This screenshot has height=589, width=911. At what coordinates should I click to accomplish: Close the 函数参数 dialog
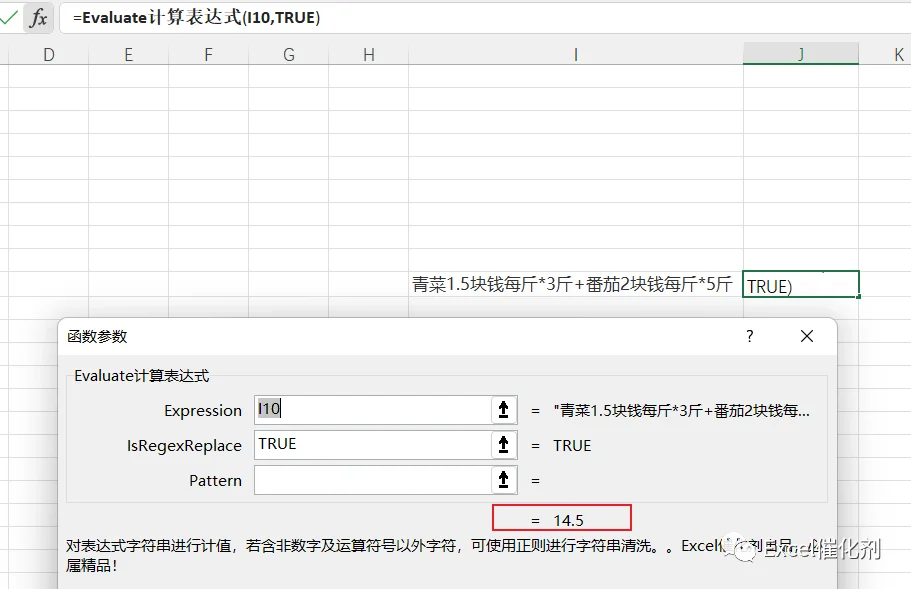806,336
